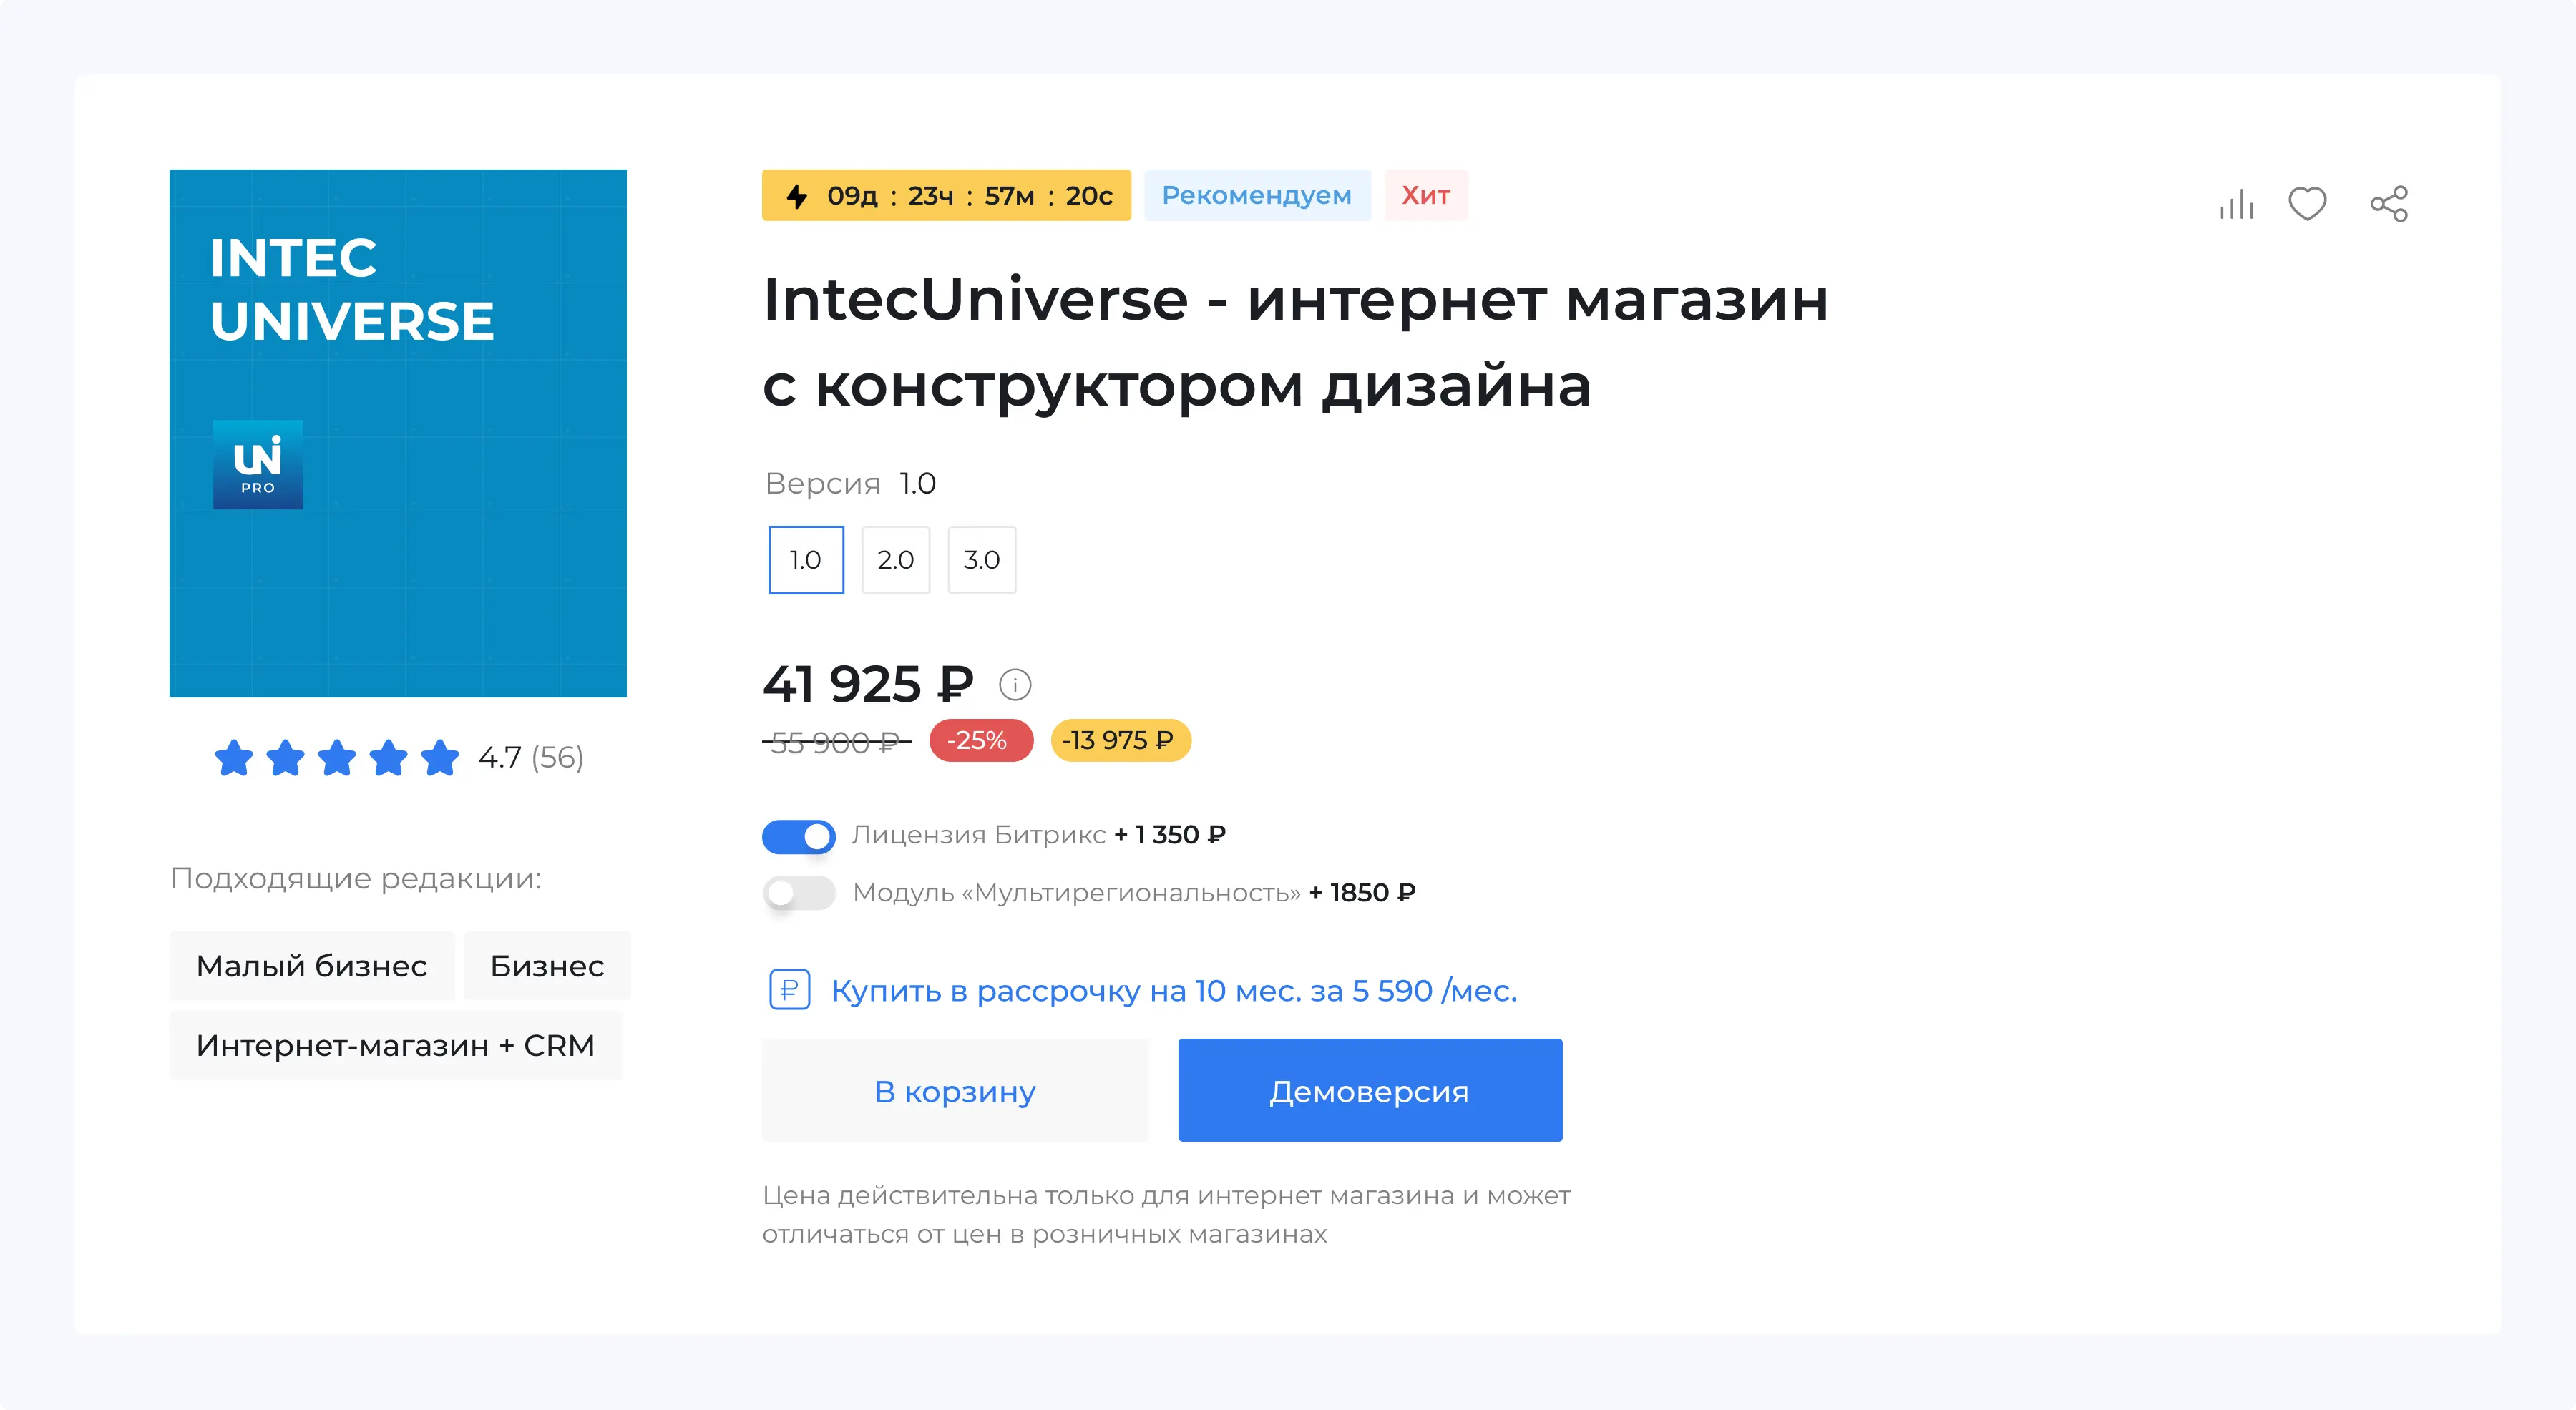This screenshot has width=2576, height=1410.
Task: Enable the Мультирегиональность module toggle
Action: coord(798,893)
